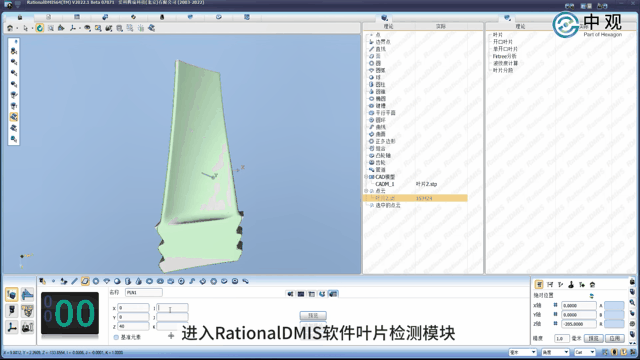This screenshot has width=640, height=360.
Task: Select the curve feature tool in the bottom toolbar
Action: click(192, 281)
